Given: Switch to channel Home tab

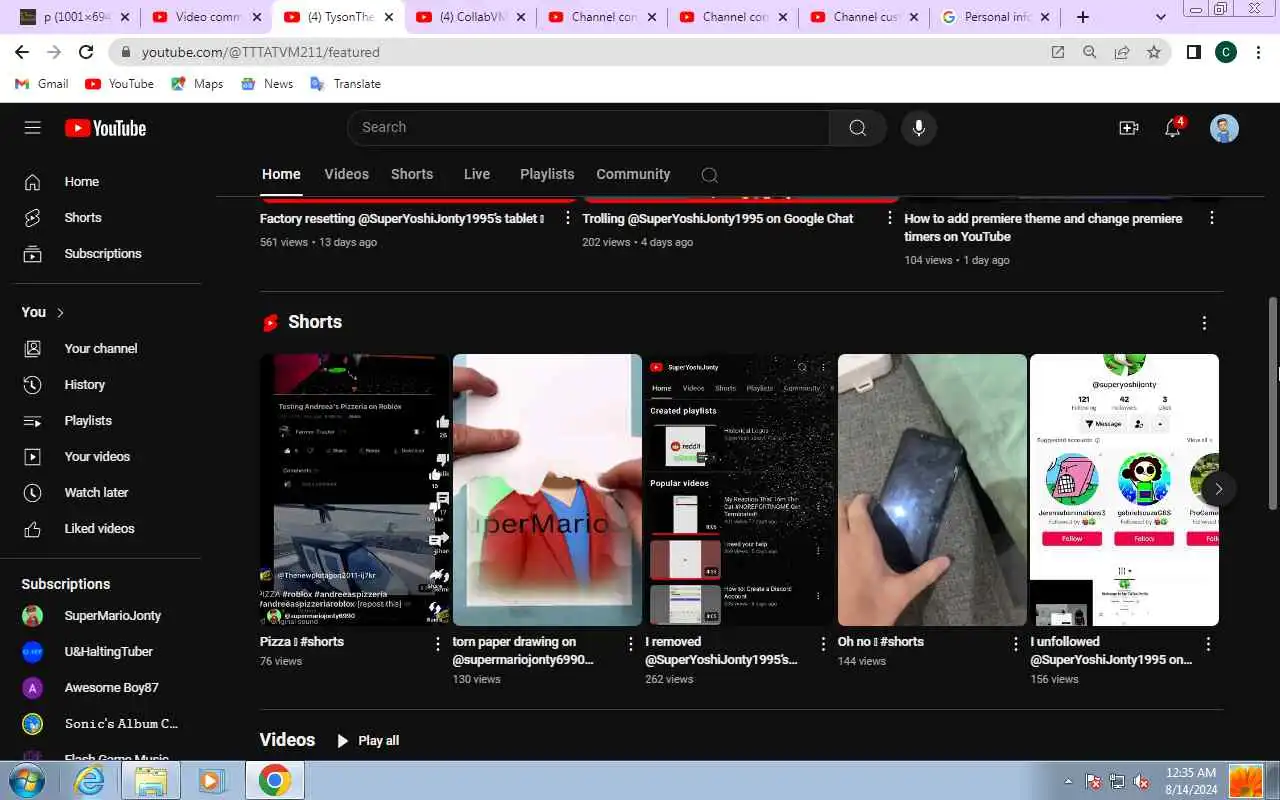Looking at the screenshot, I should coord(281,174).
